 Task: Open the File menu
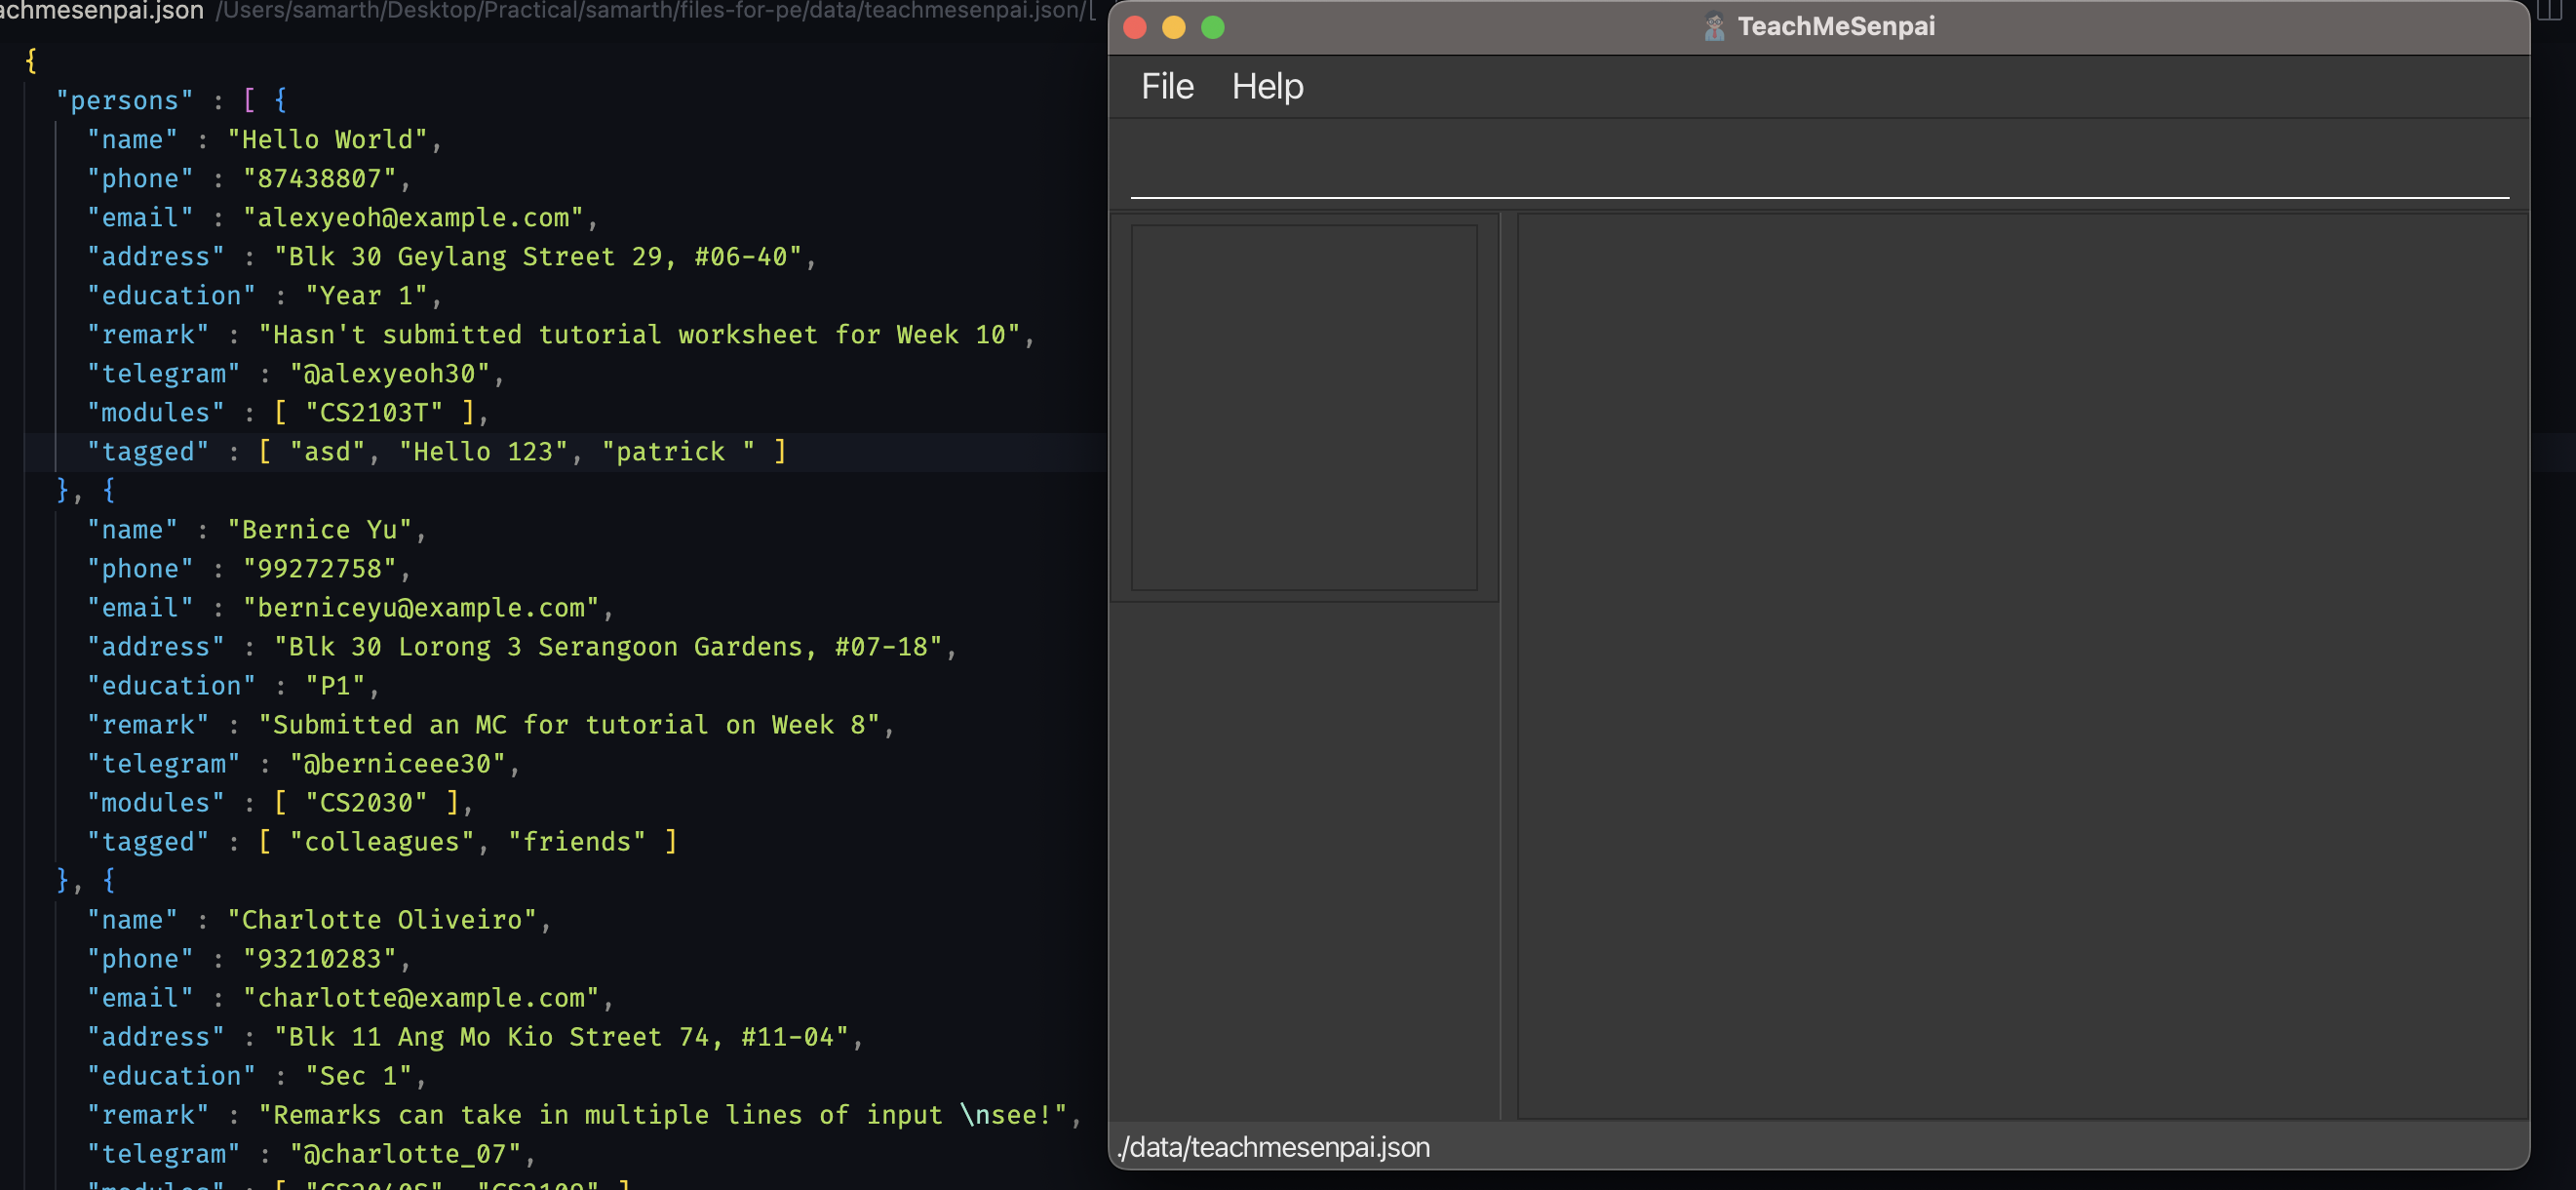click(x=1167, y=87)
